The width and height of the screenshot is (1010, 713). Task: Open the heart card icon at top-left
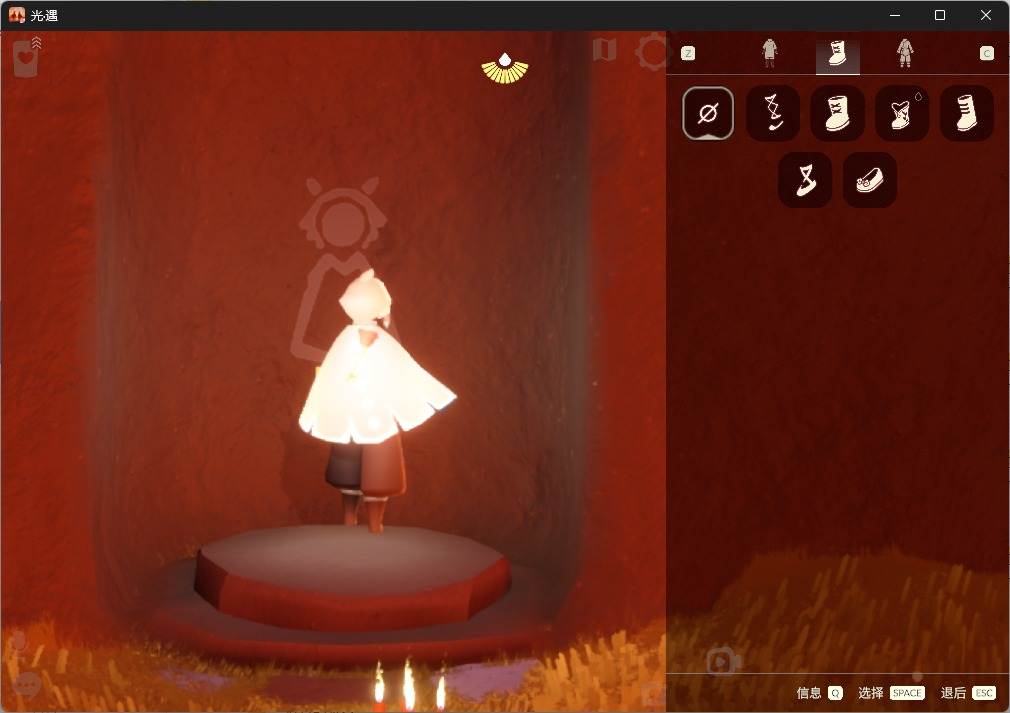point(27,57)
